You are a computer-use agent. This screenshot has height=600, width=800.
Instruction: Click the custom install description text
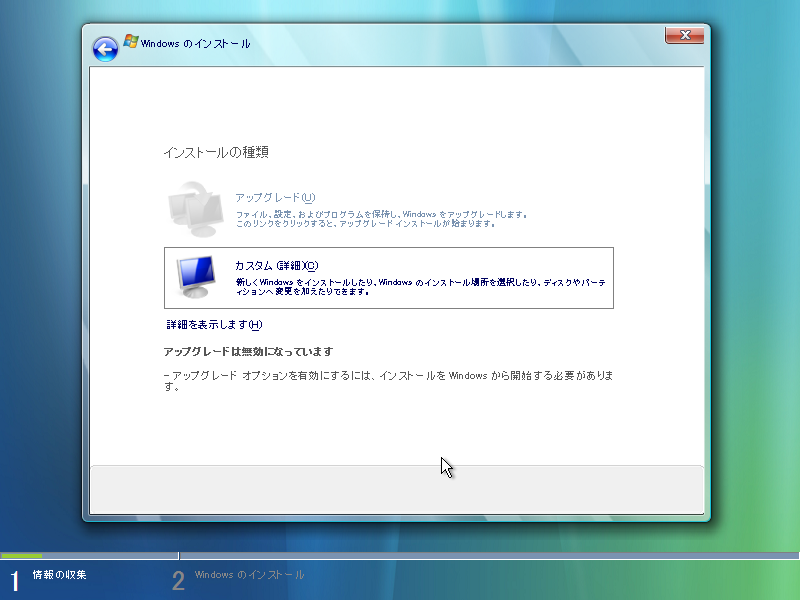click(x=420, y=286)
